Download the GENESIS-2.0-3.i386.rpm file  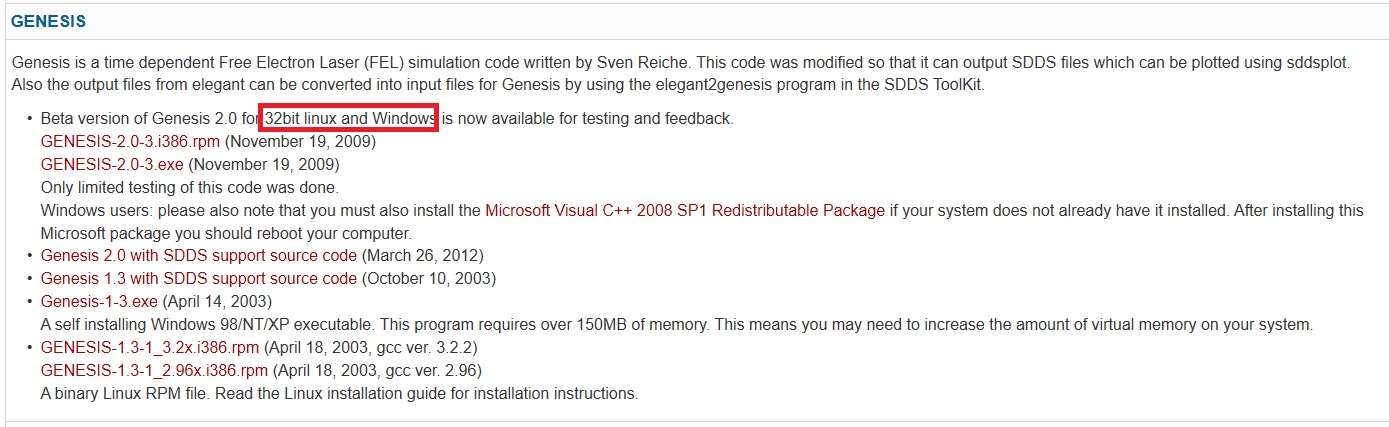click(x=130, y=142)
